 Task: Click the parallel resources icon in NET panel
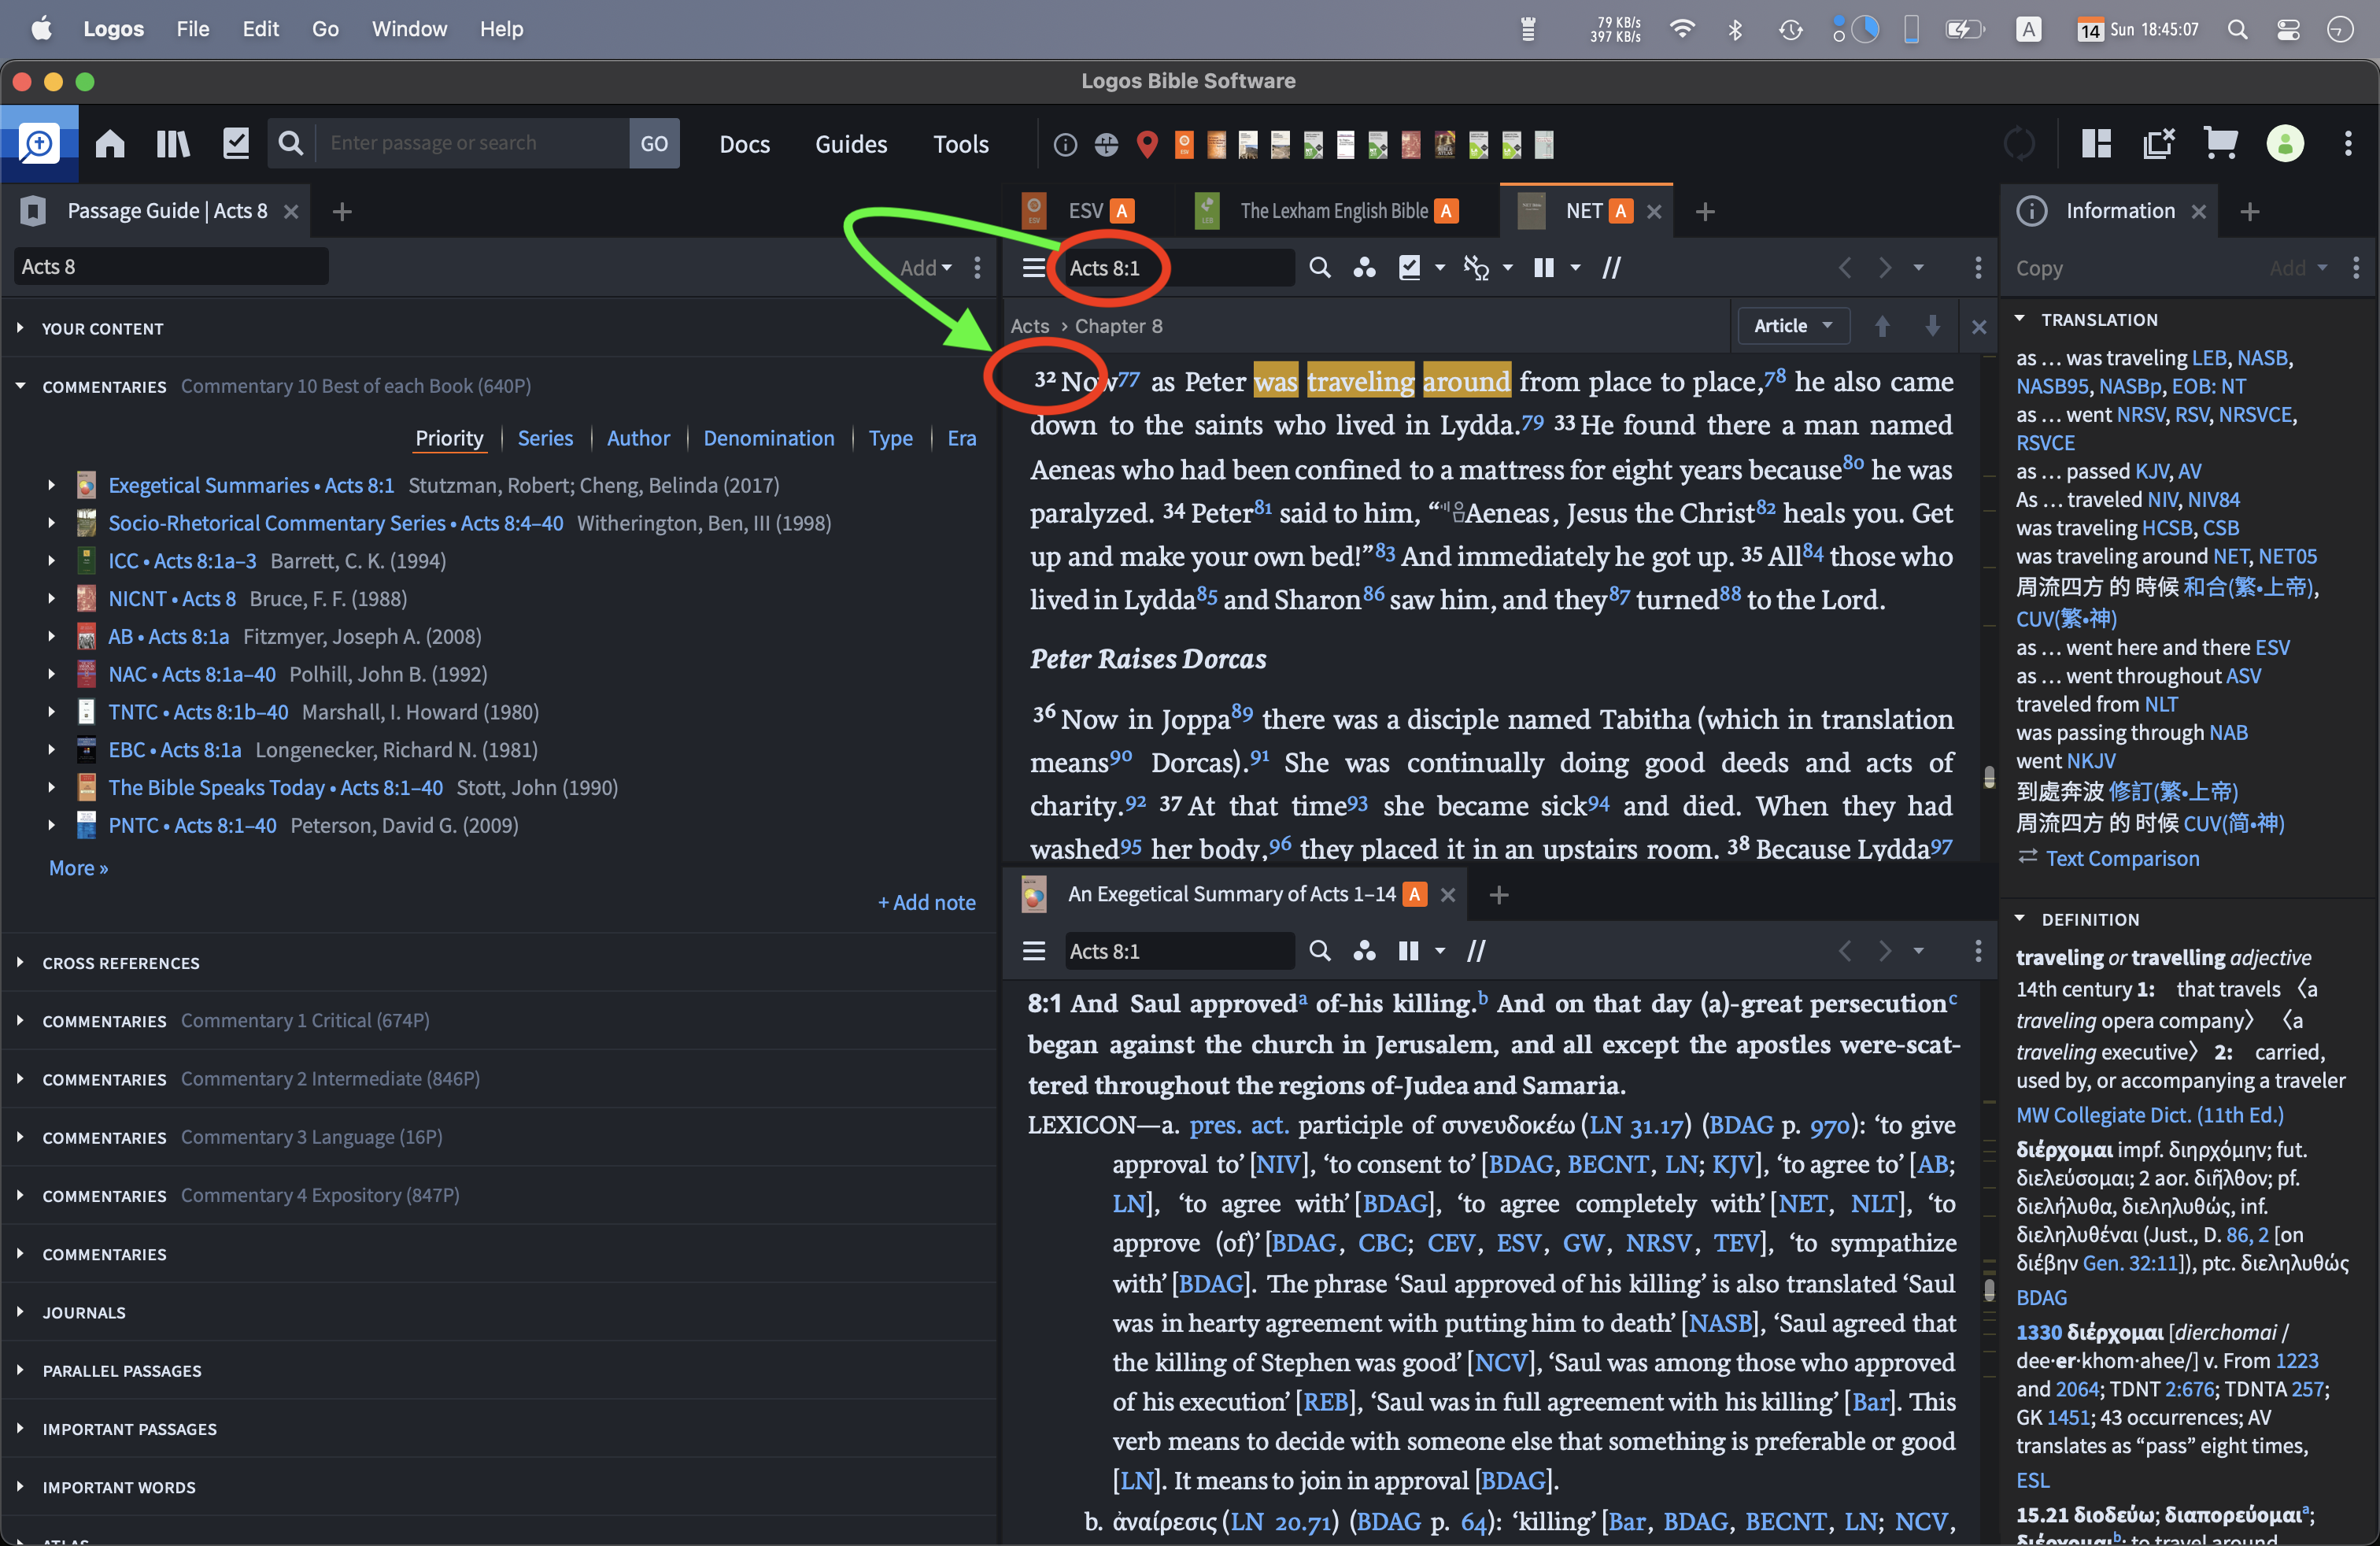(x=1611, y=268)
